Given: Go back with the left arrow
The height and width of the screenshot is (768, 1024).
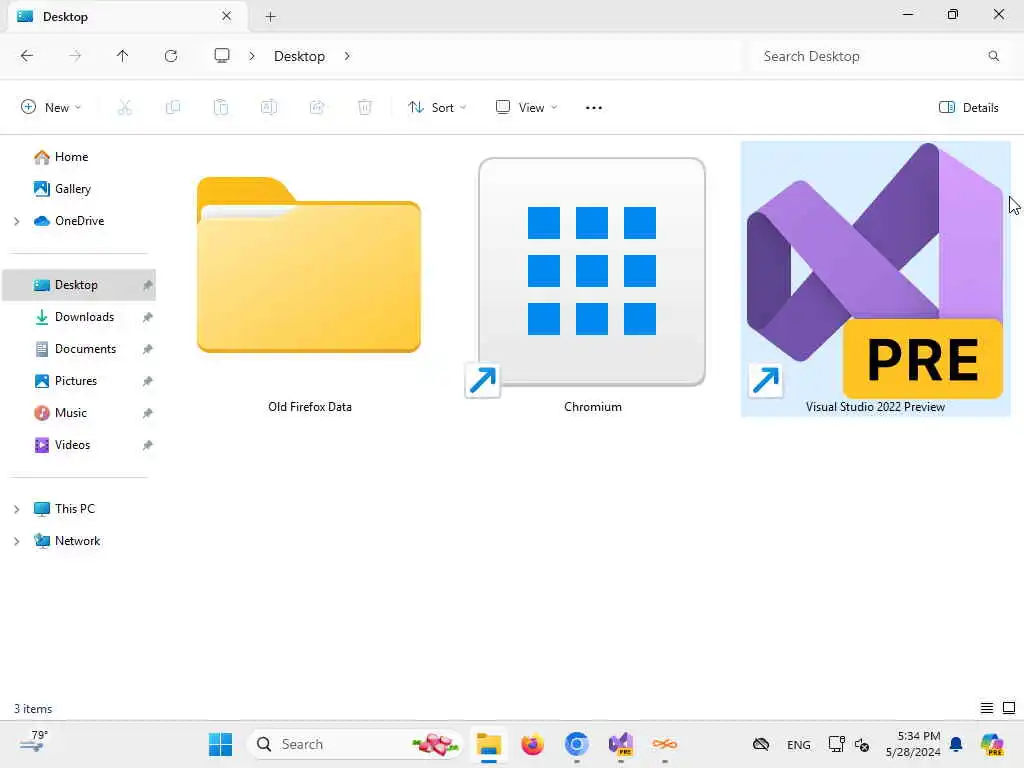Looking at the screenshot, I should click(x=27, y=56).
